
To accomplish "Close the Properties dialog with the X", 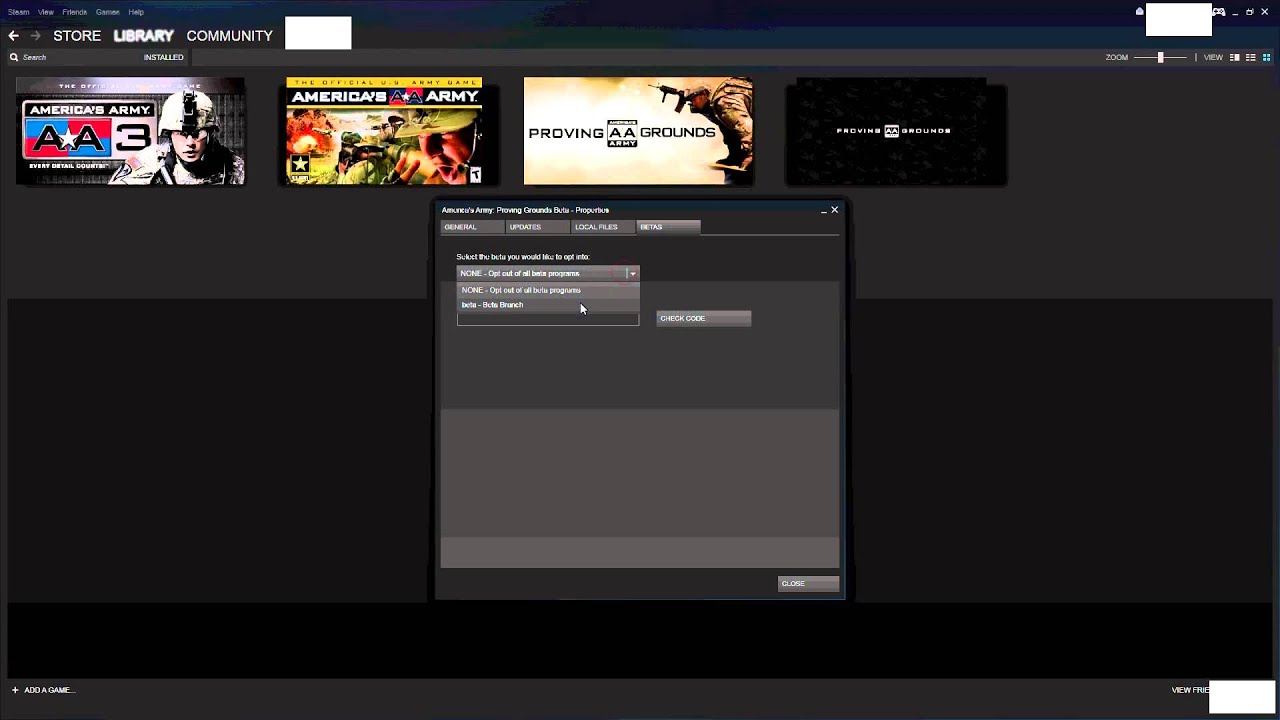I will click(x=834, y=210).
